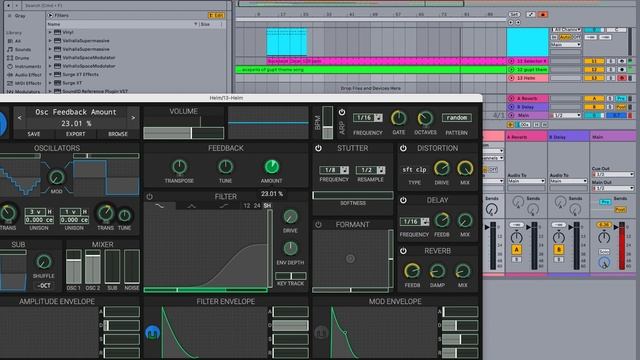This screenshot has width=640, height=360.
Task: Toggle the B Delay track activator button
Action: [558, 249]
